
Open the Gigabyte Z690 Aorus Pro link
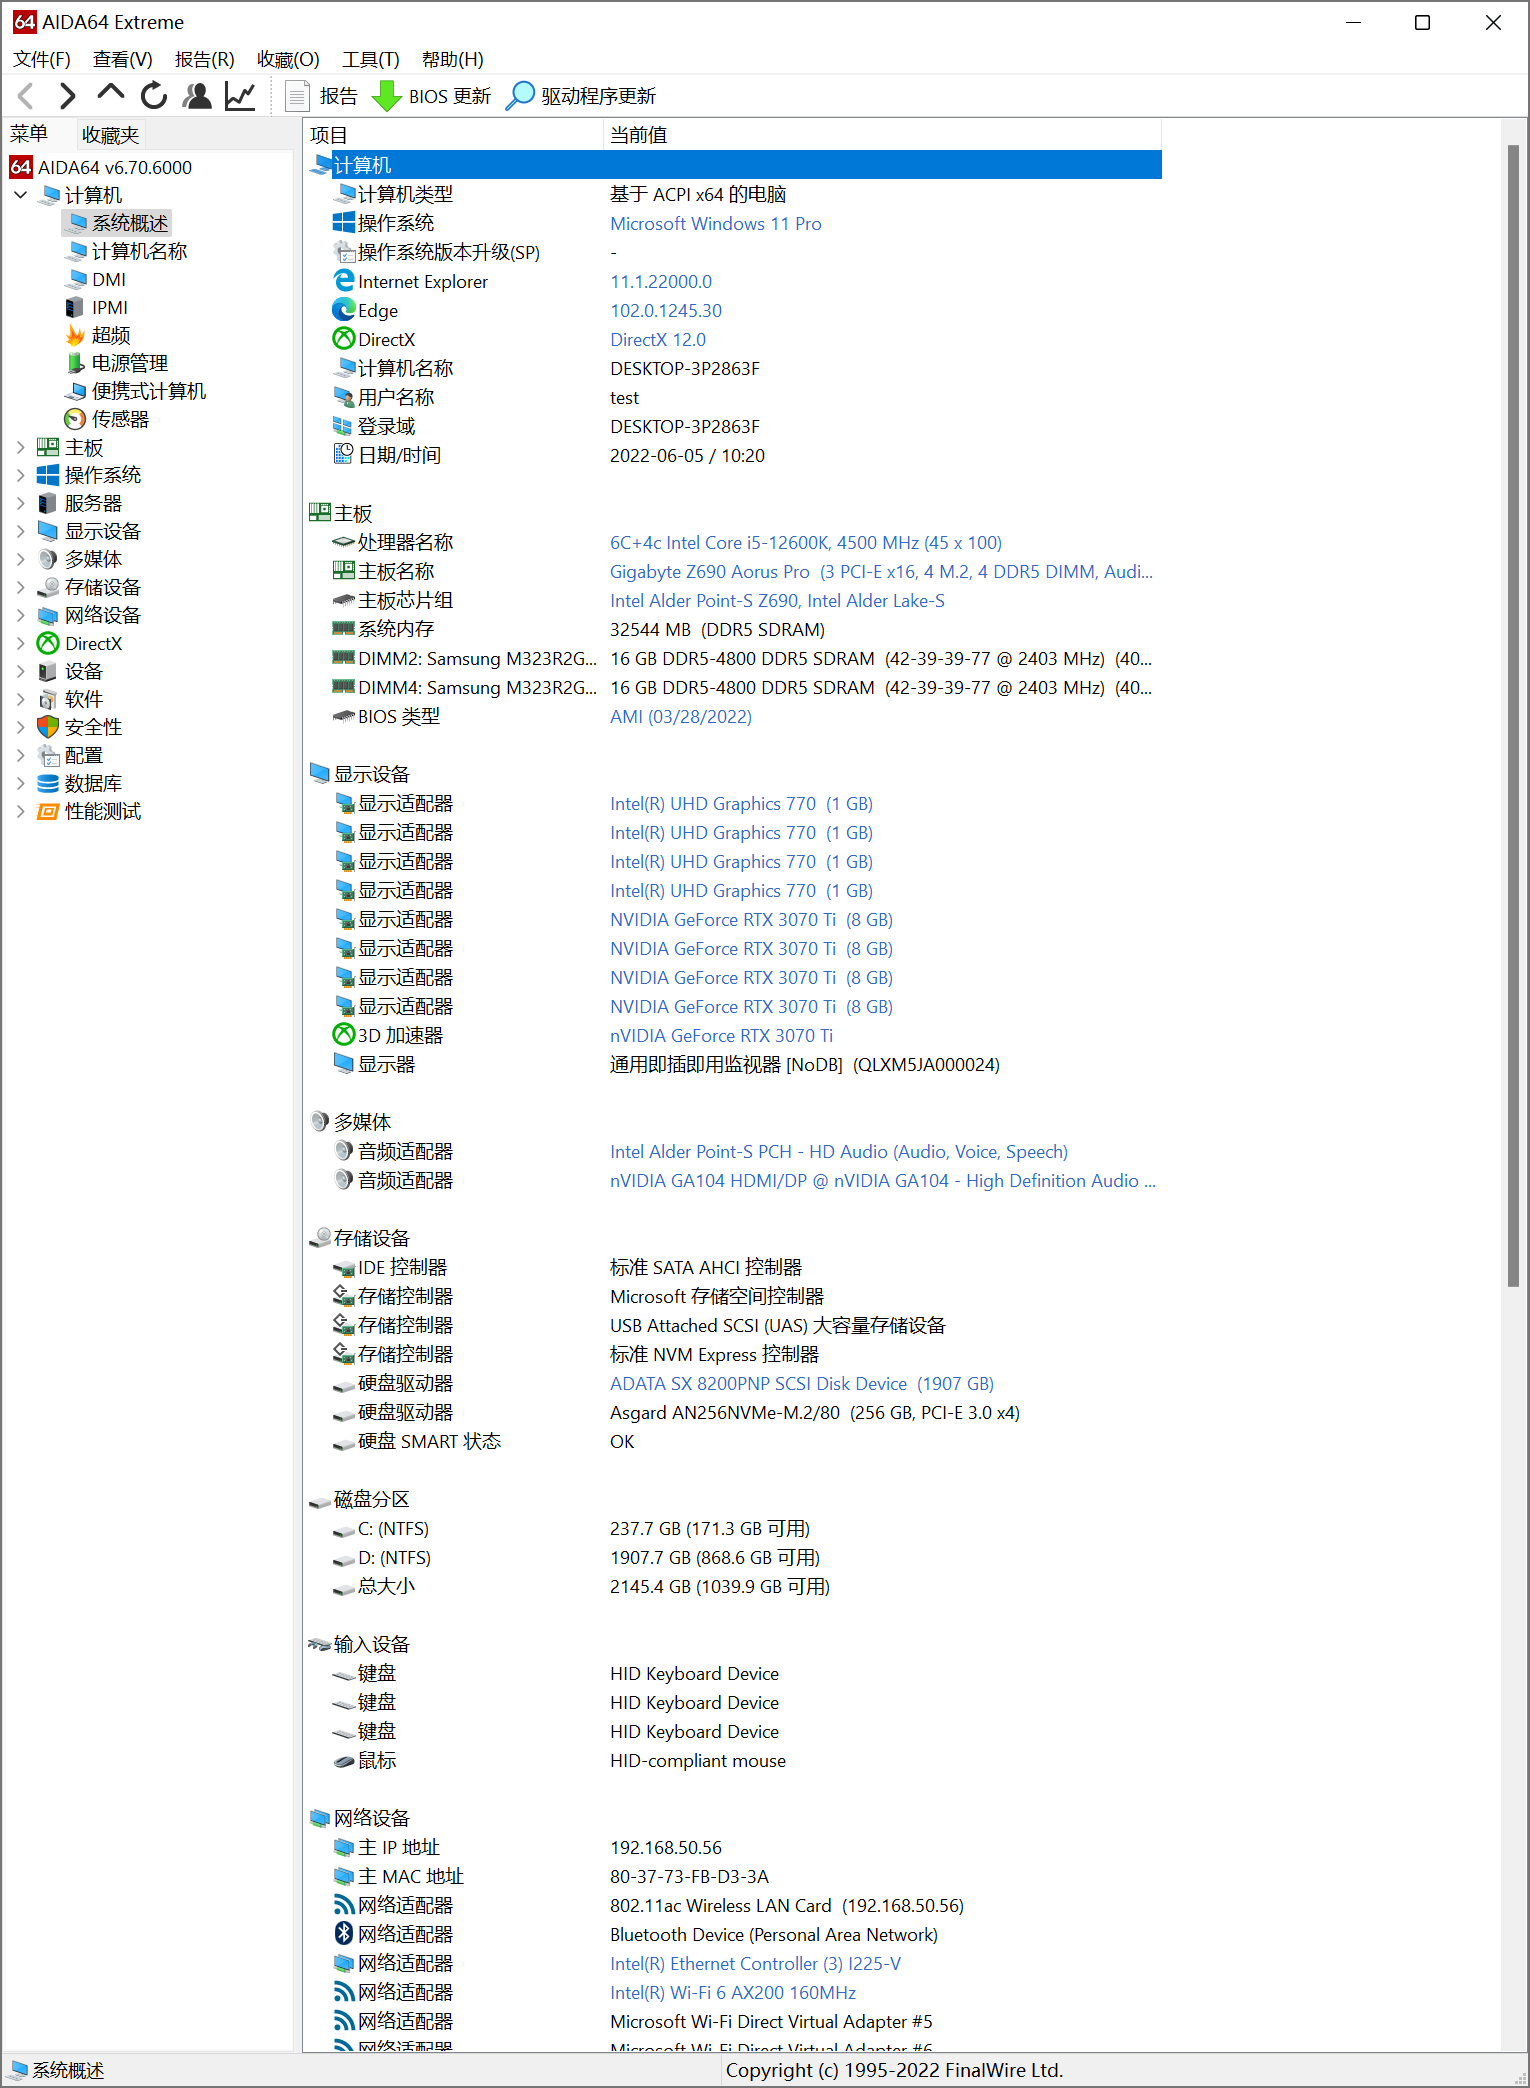(x=881, y=571)
